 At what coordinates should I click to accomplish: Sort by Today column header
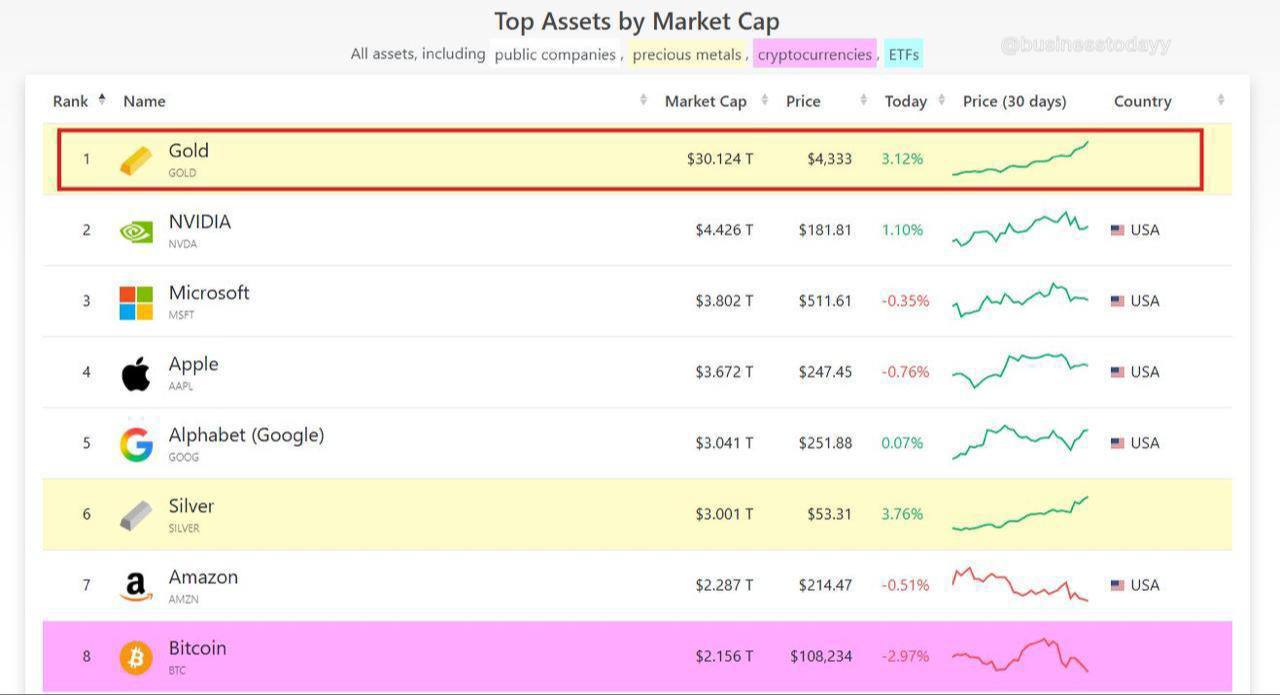[x=905, y=101]
